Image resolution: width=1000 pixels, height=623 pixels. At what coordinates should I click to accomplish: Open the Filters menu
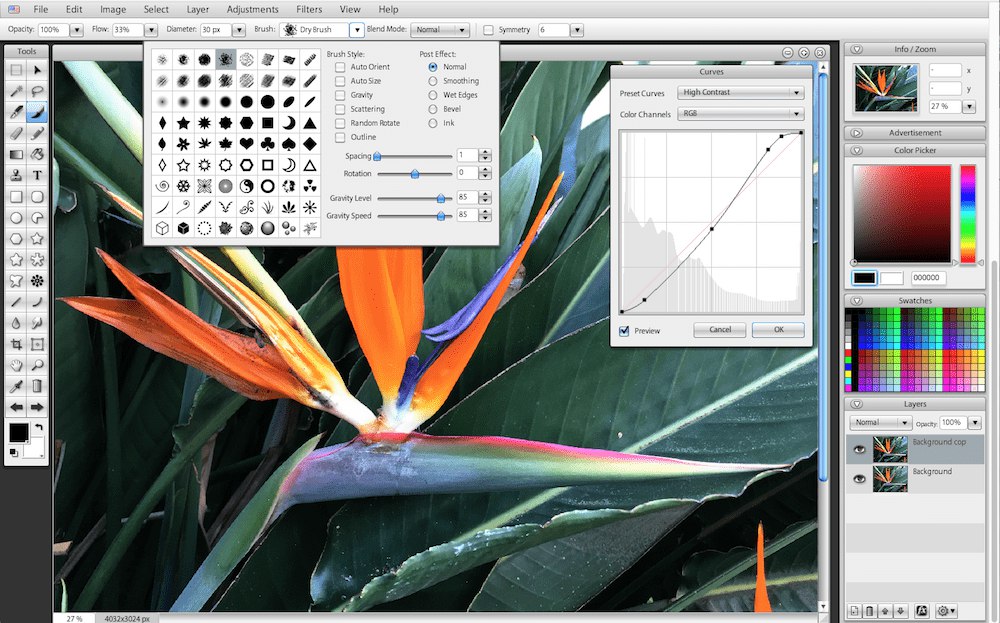309,10
